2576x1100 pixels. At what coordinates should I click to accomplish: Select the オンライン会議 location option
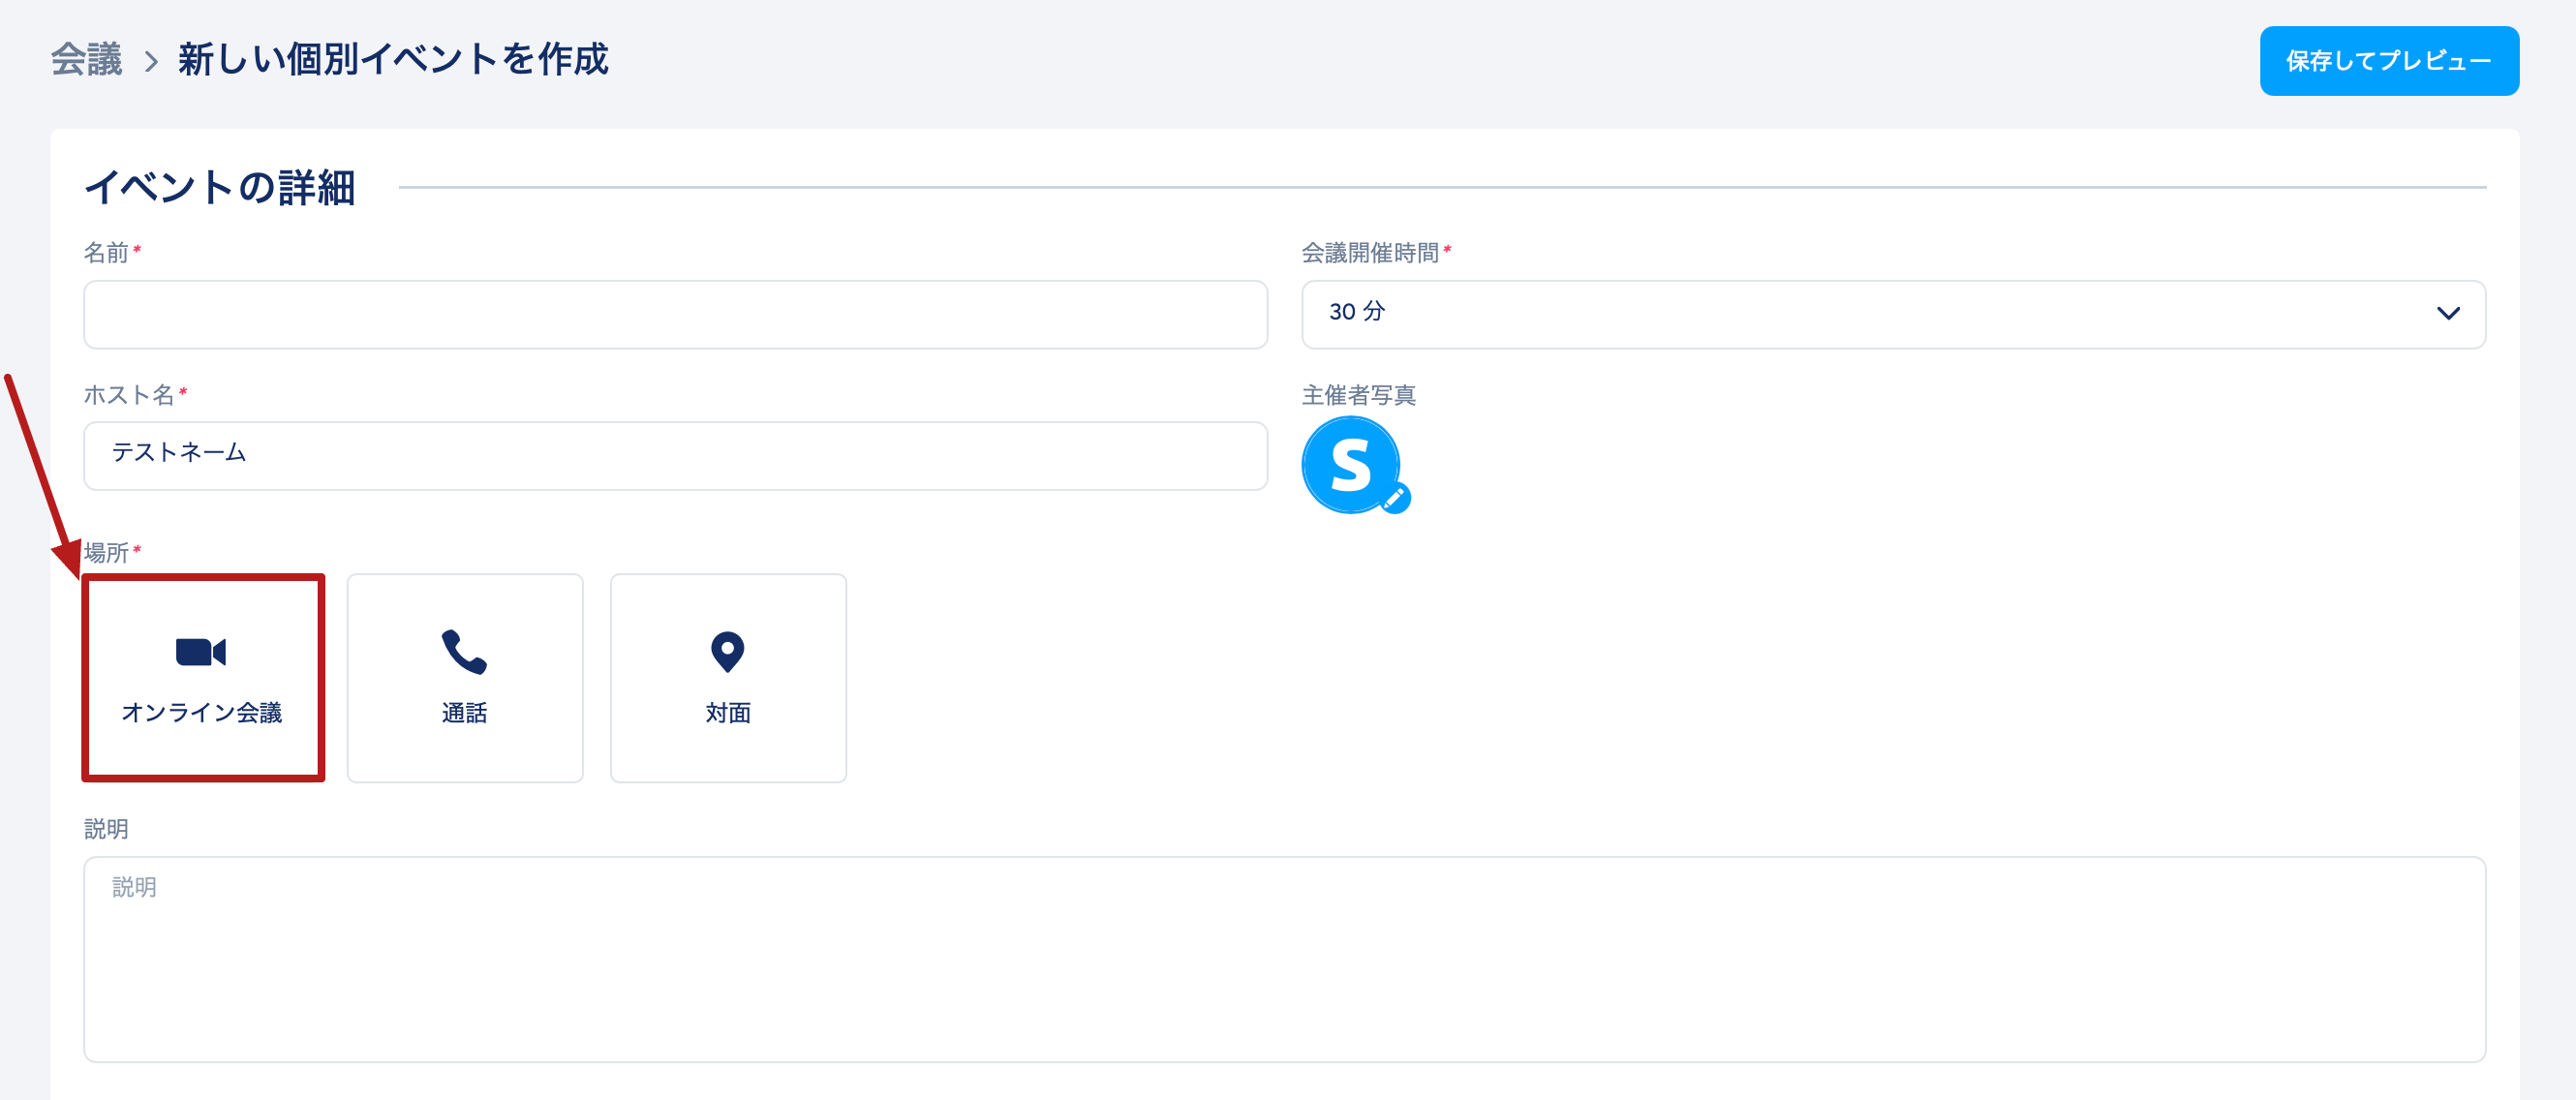click(x=203, y=678)
